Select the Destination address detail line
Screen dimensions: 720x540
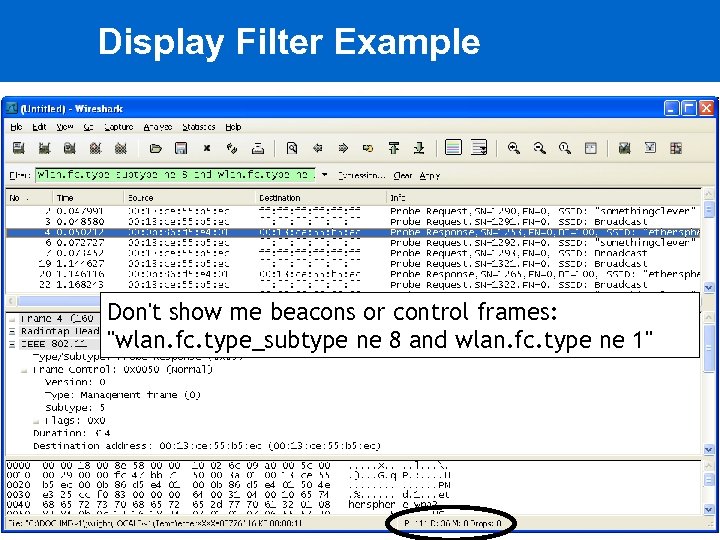[x=207, y=446]
